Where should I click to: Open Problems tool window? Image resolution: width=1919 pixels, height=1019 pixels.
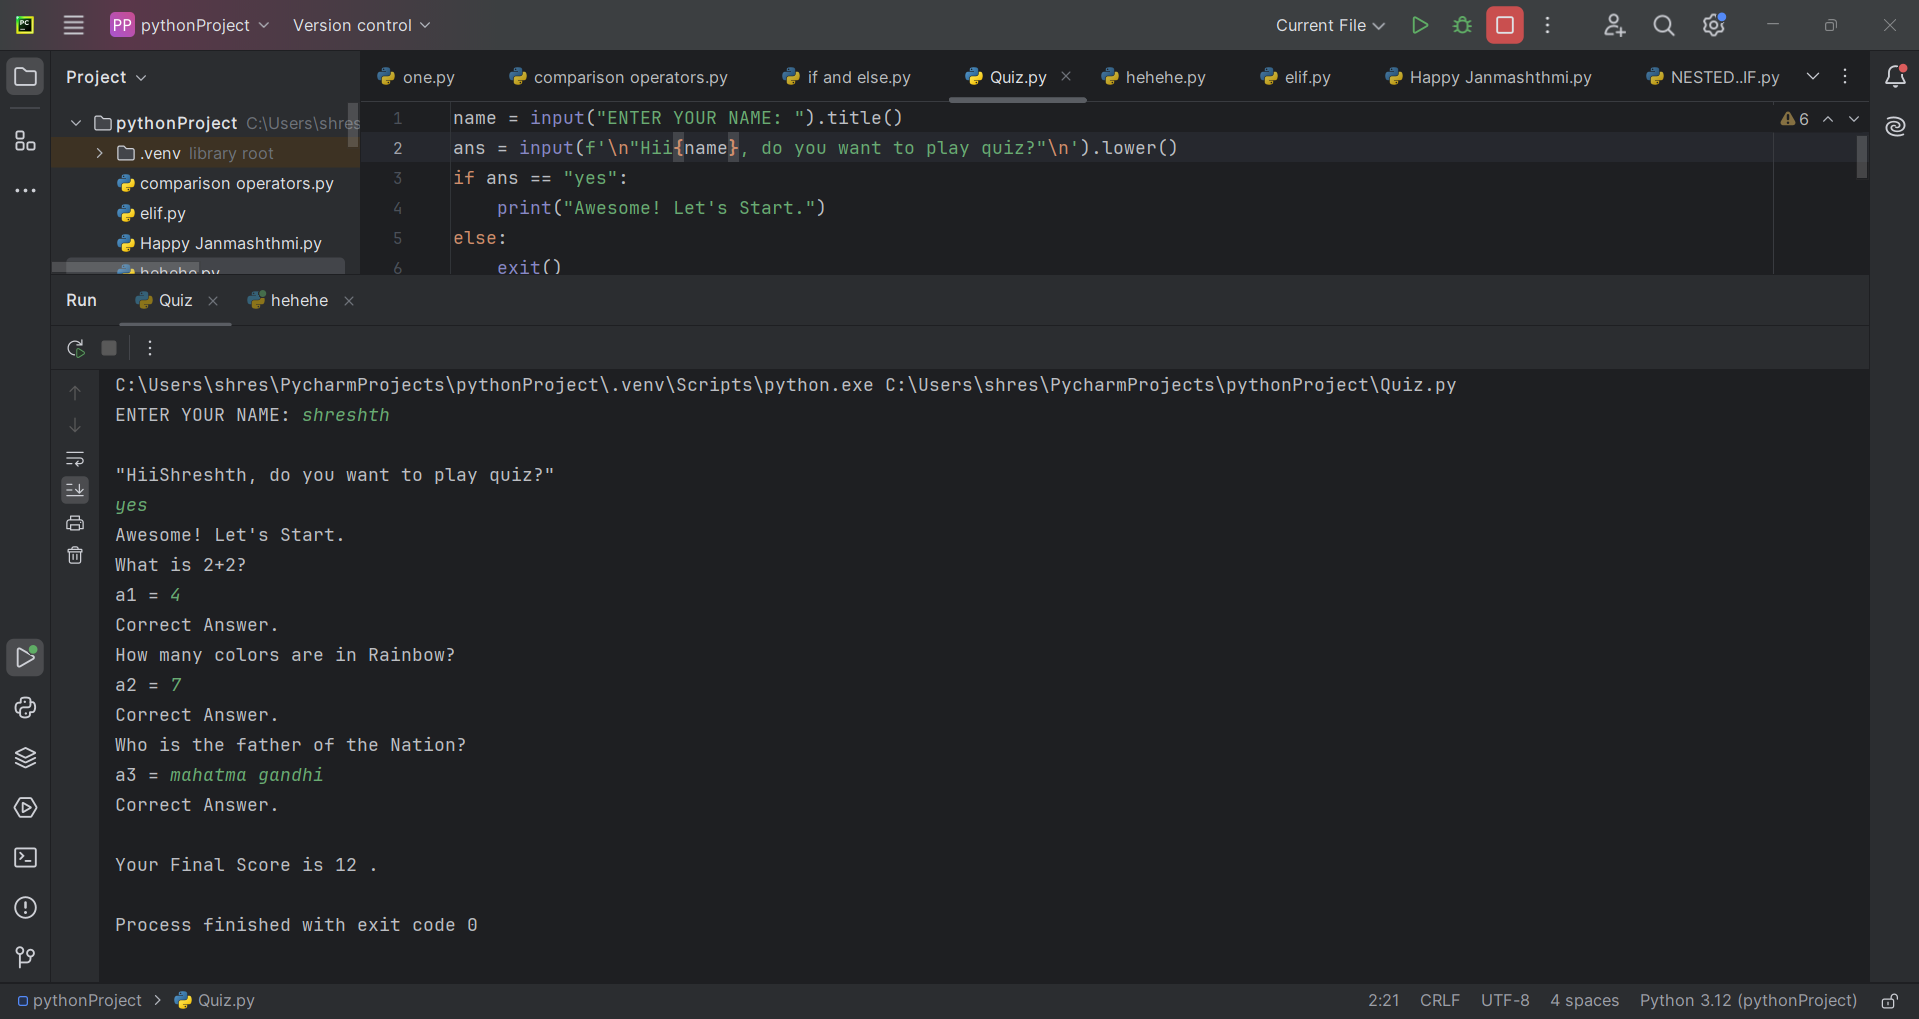pos(26,907)
